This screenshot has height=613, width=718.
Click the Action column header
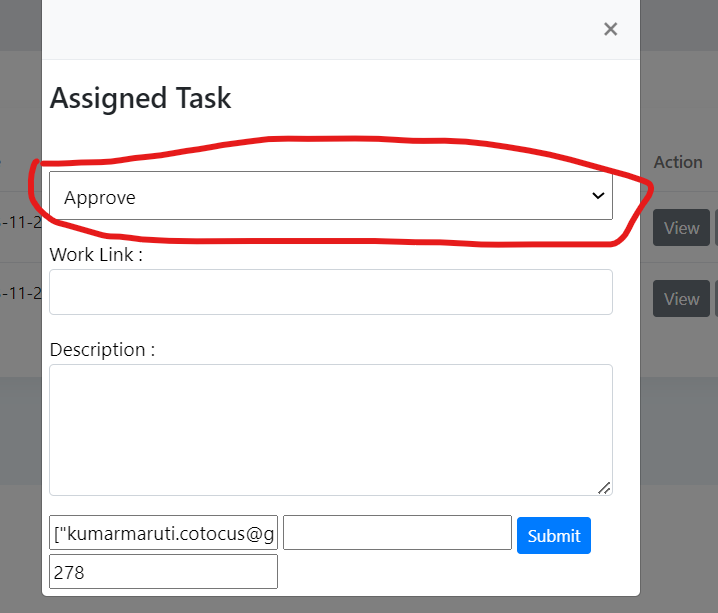678,162
